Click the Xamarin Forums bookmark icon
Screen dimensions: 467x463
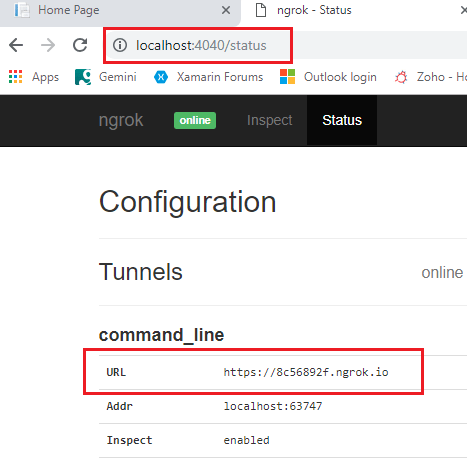point(161,77)
